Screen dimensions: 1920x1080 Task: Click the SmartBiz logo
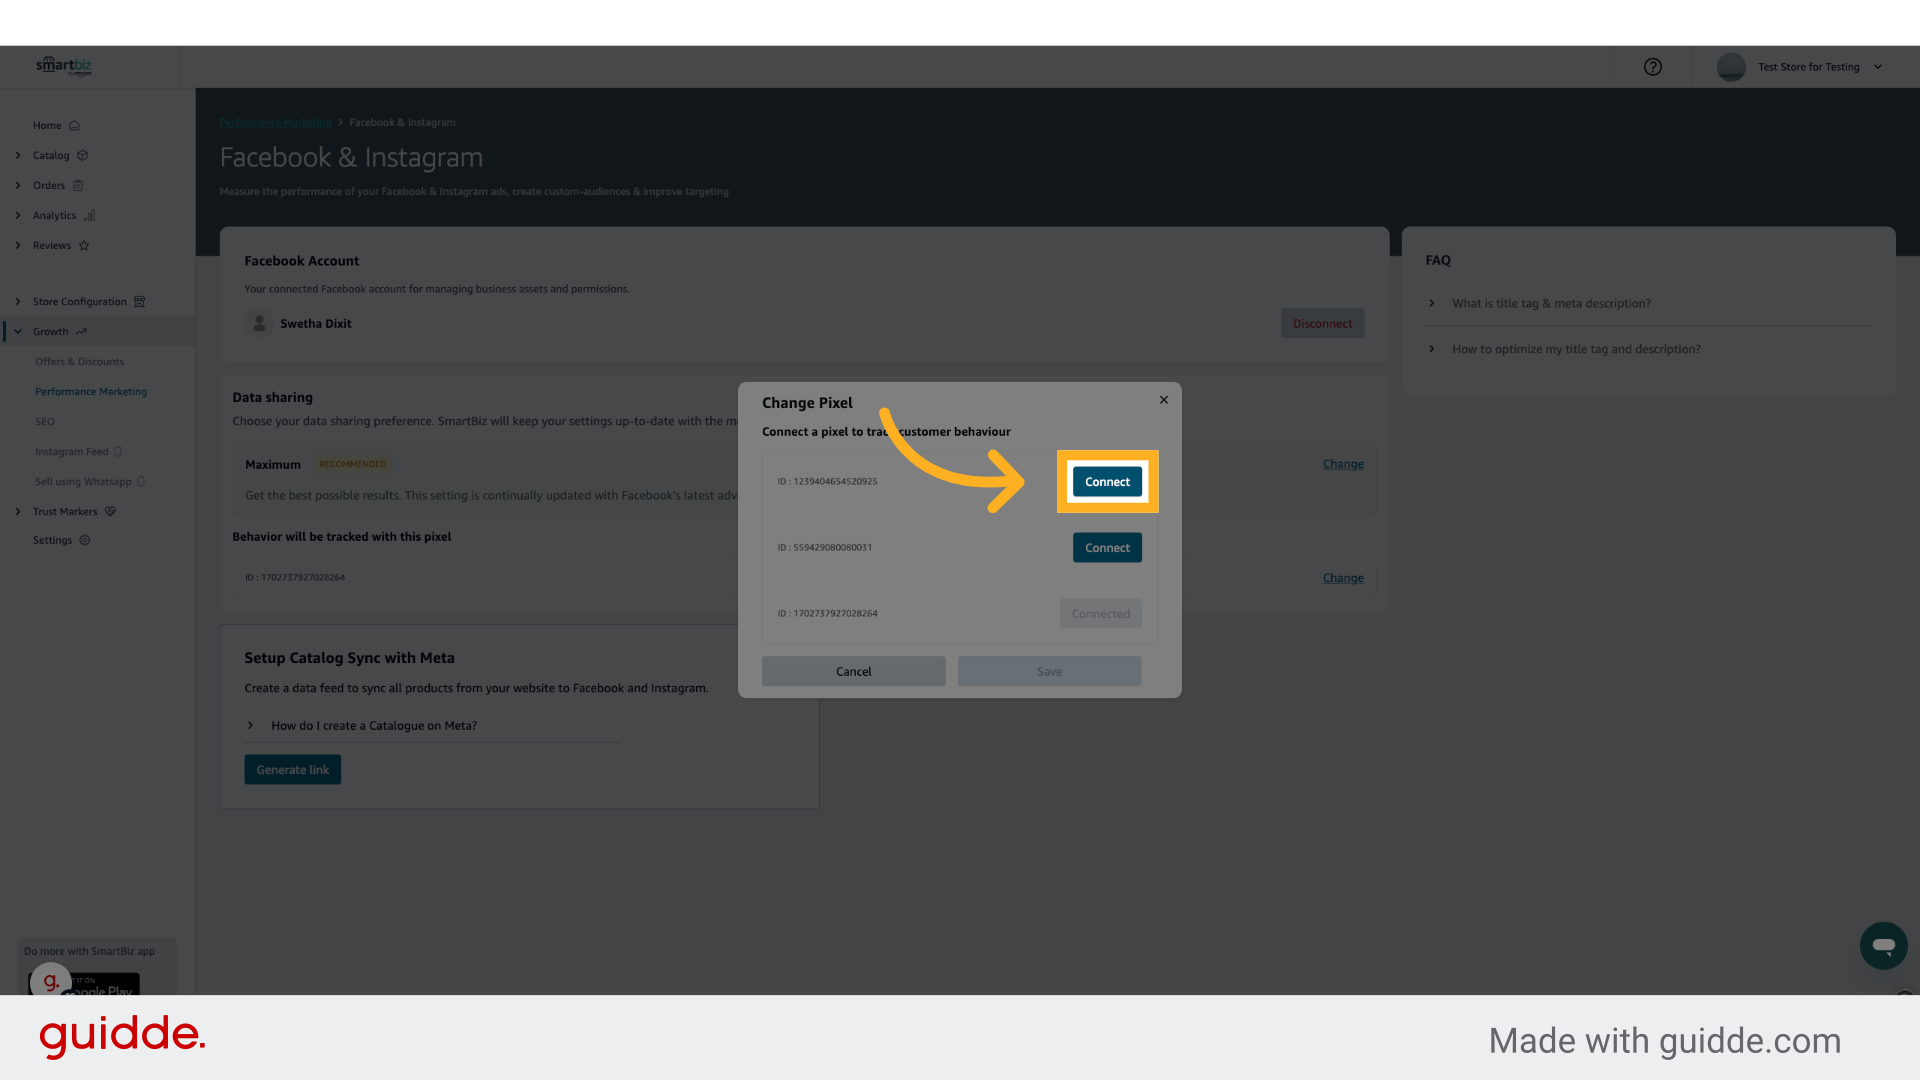[64, 66]
